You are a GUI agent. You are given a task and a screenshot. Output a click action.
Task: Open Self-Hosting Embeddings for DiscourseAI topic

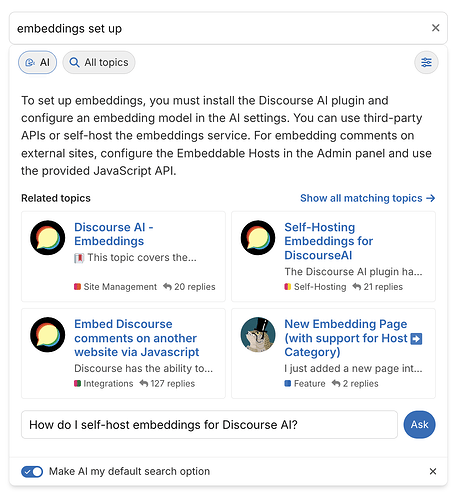pos(328,241)
